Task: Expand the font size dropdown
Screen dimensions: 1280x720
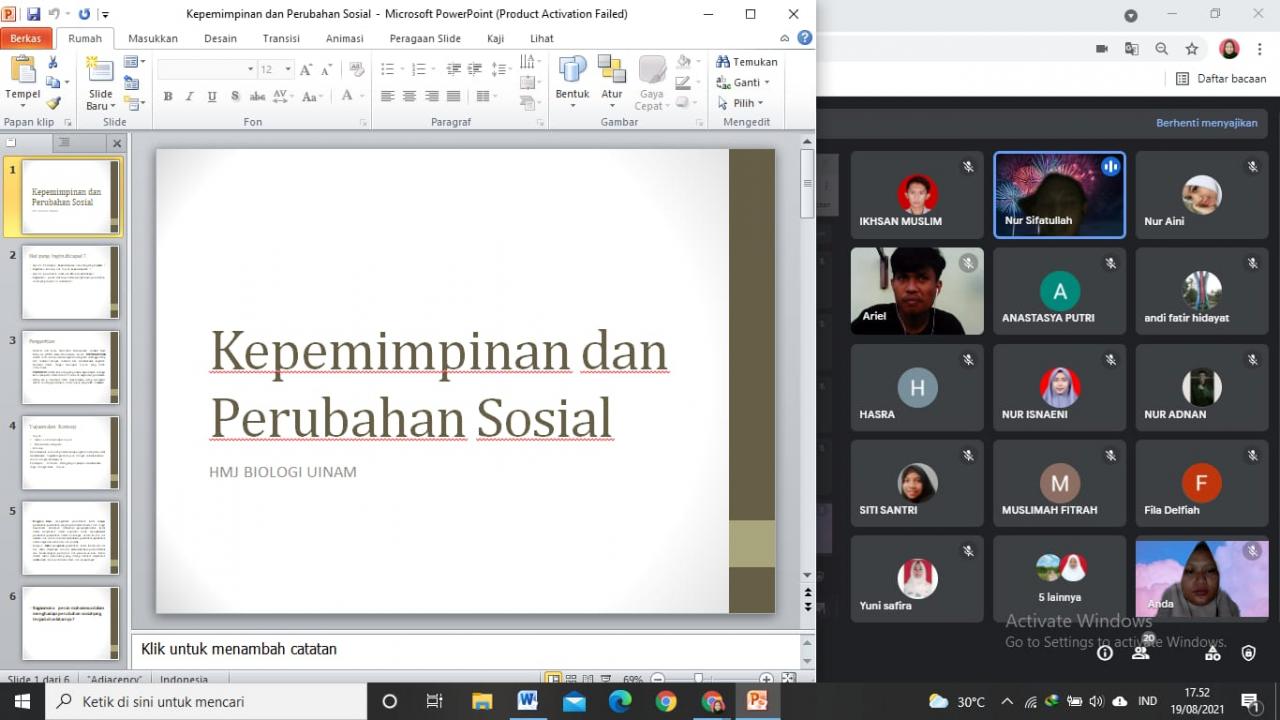Action: click(x=288, y=69)
